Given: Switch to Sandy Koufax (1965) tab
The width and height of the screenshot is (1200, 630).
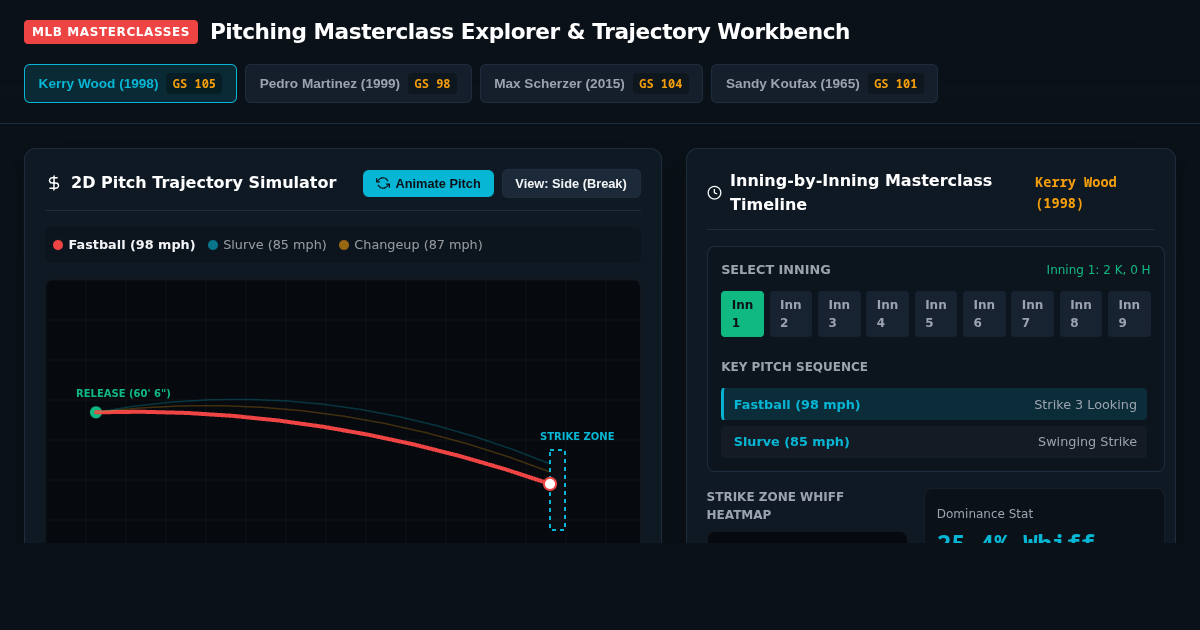Looking at the screenshot, I should pos(824,84).
